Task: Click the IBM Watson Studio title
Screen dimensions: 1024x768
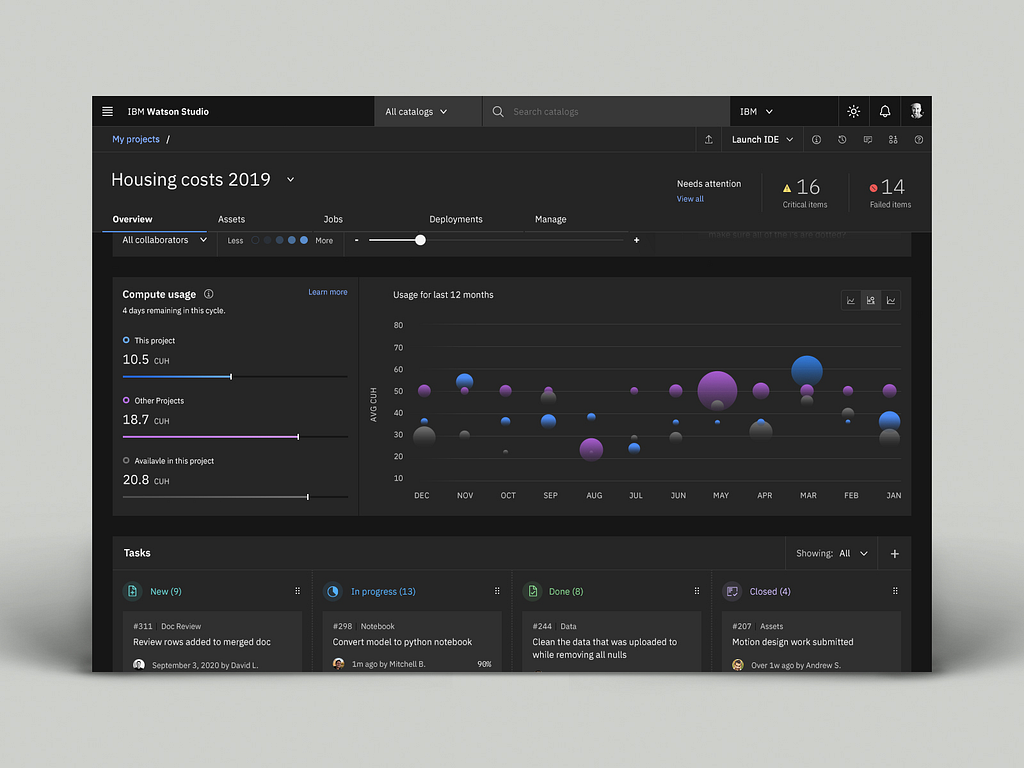Action: pos(168,112)
